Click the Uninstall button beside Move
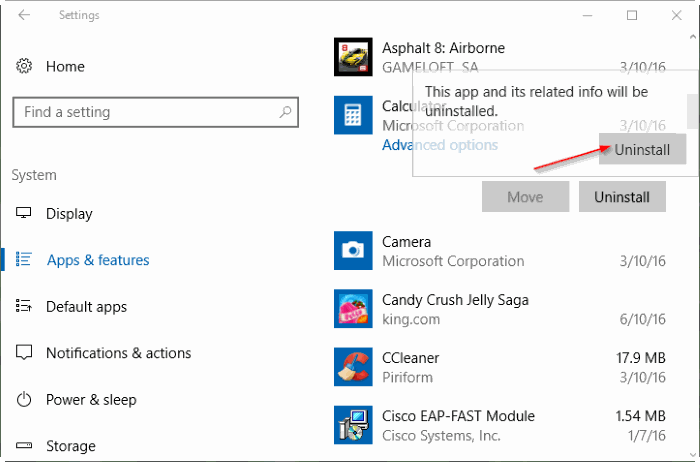 click(x=622, y=197)
